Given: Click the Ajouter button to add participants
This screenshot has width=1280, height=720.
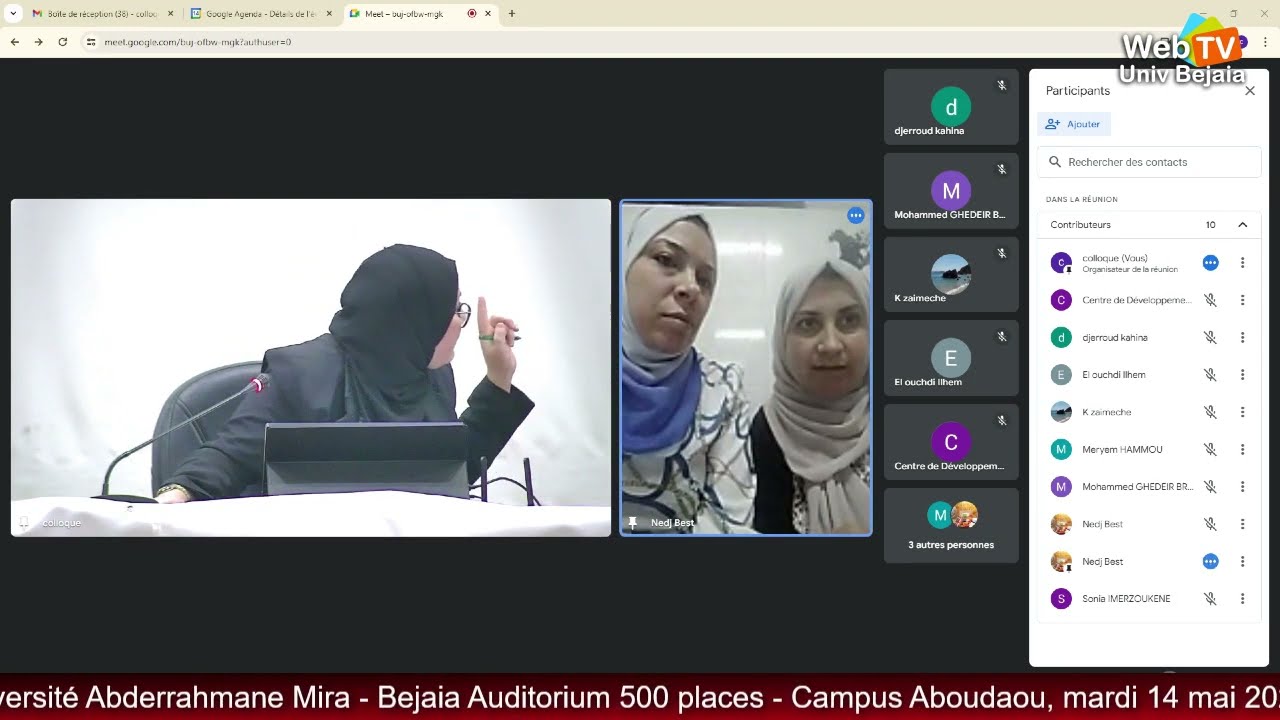Looking at the screenshot, I should click(1074, 123).
